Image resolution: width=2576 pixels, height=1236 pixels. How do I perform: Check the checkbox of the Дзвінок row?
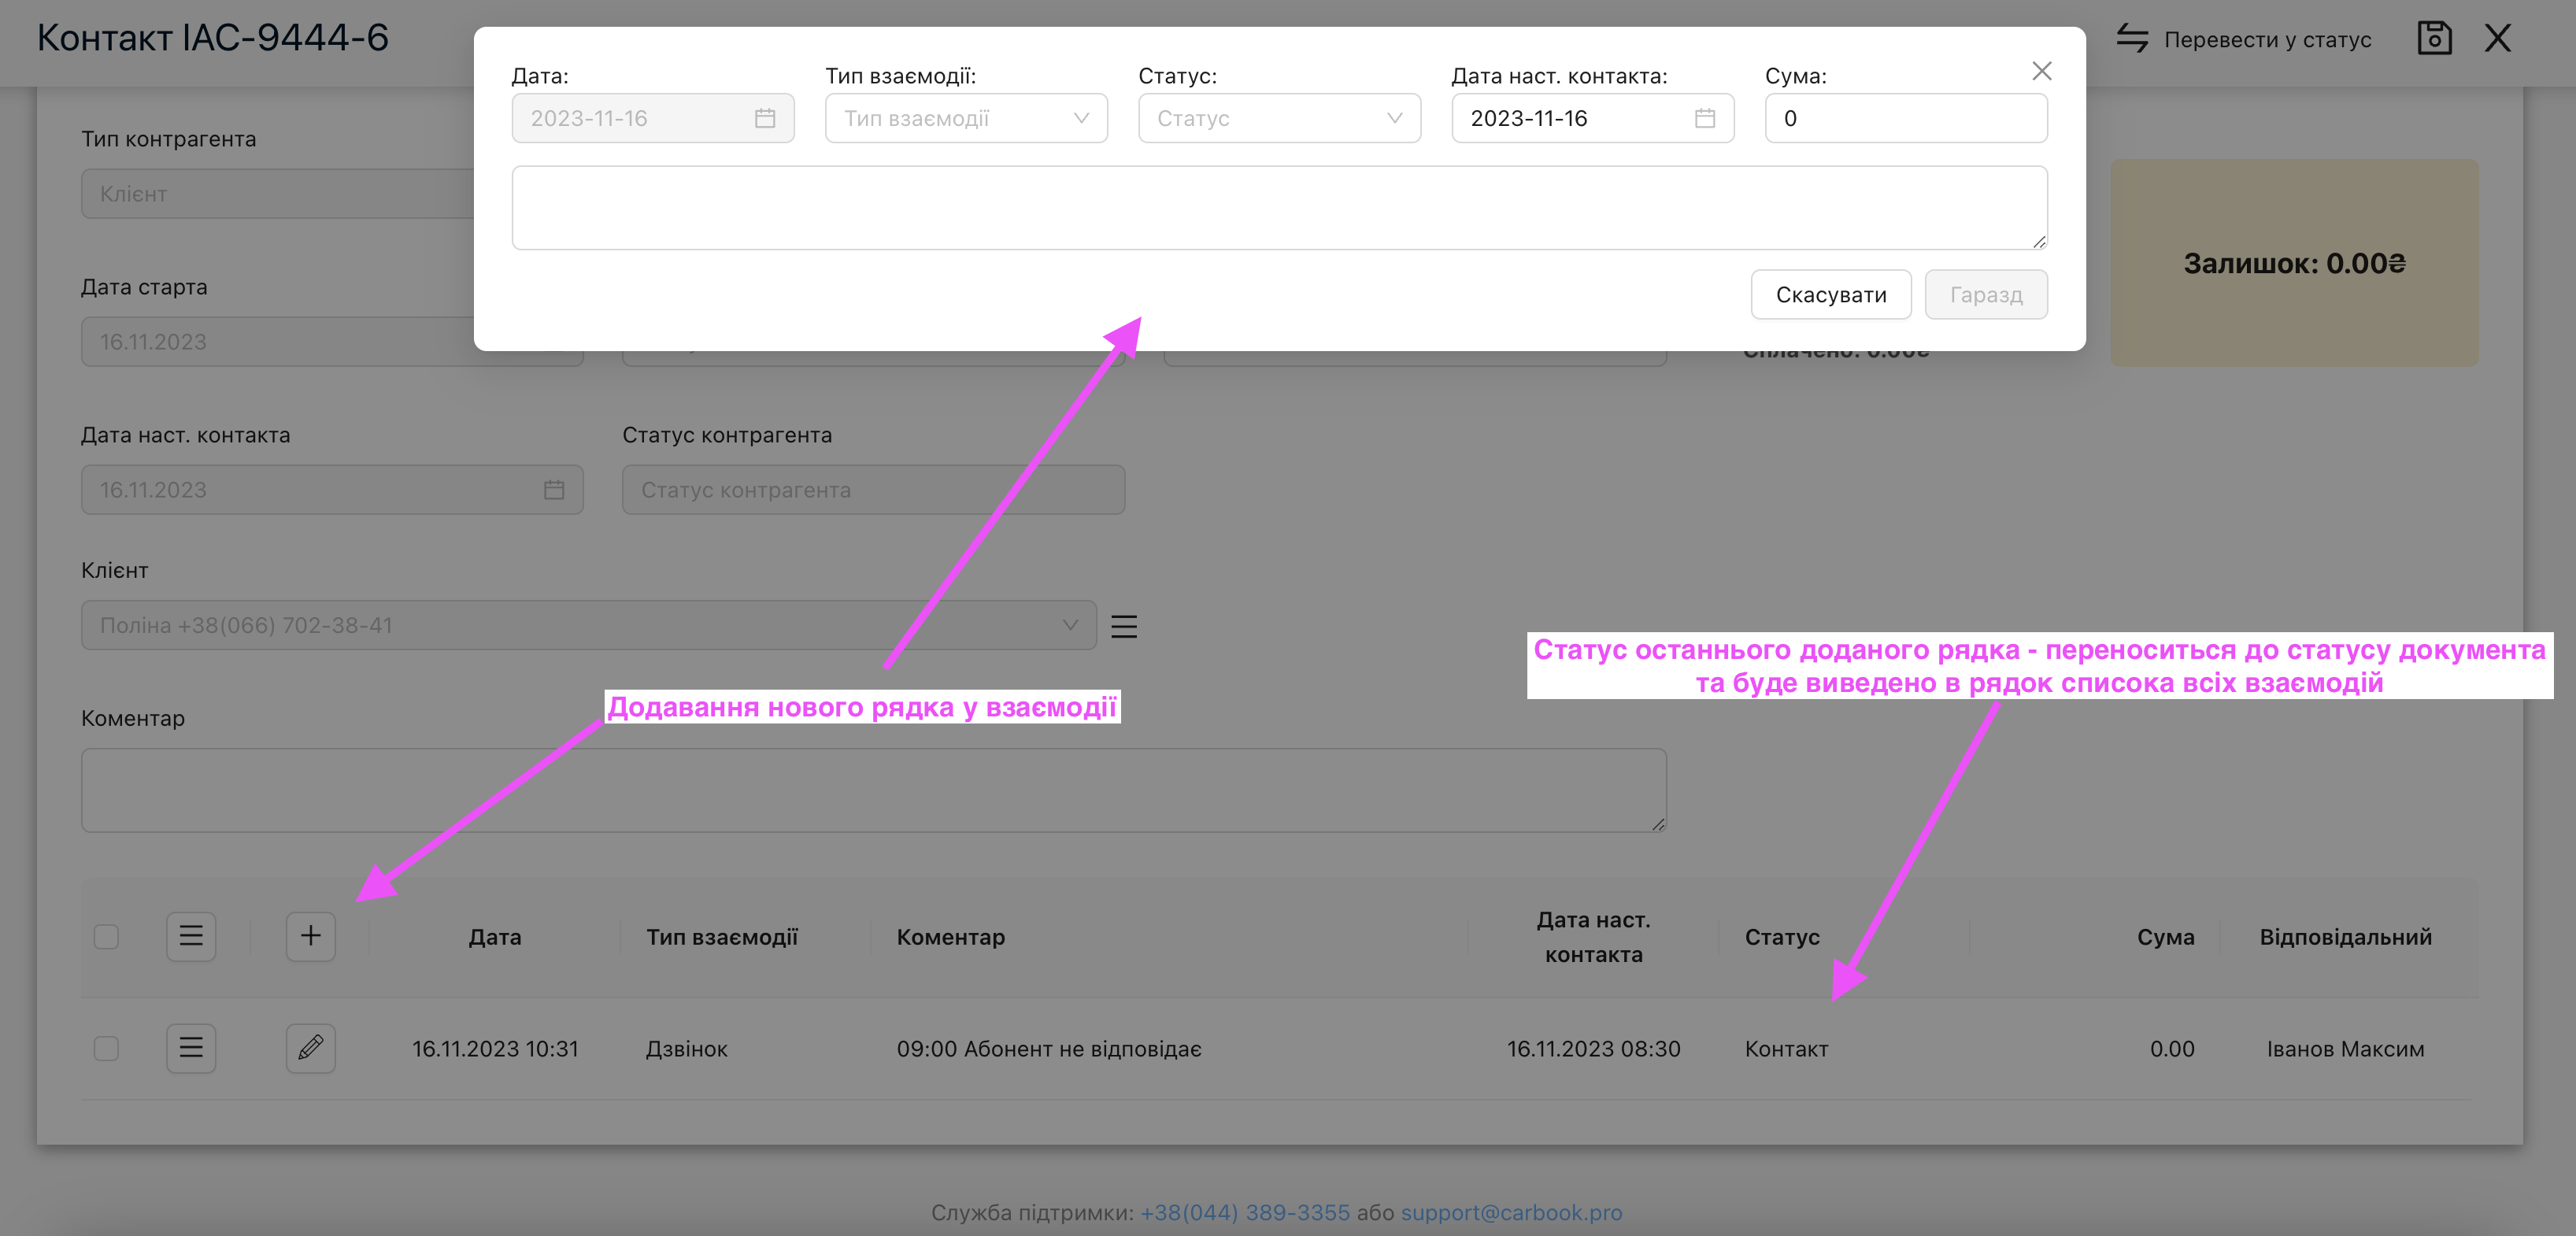point(106,1048)
